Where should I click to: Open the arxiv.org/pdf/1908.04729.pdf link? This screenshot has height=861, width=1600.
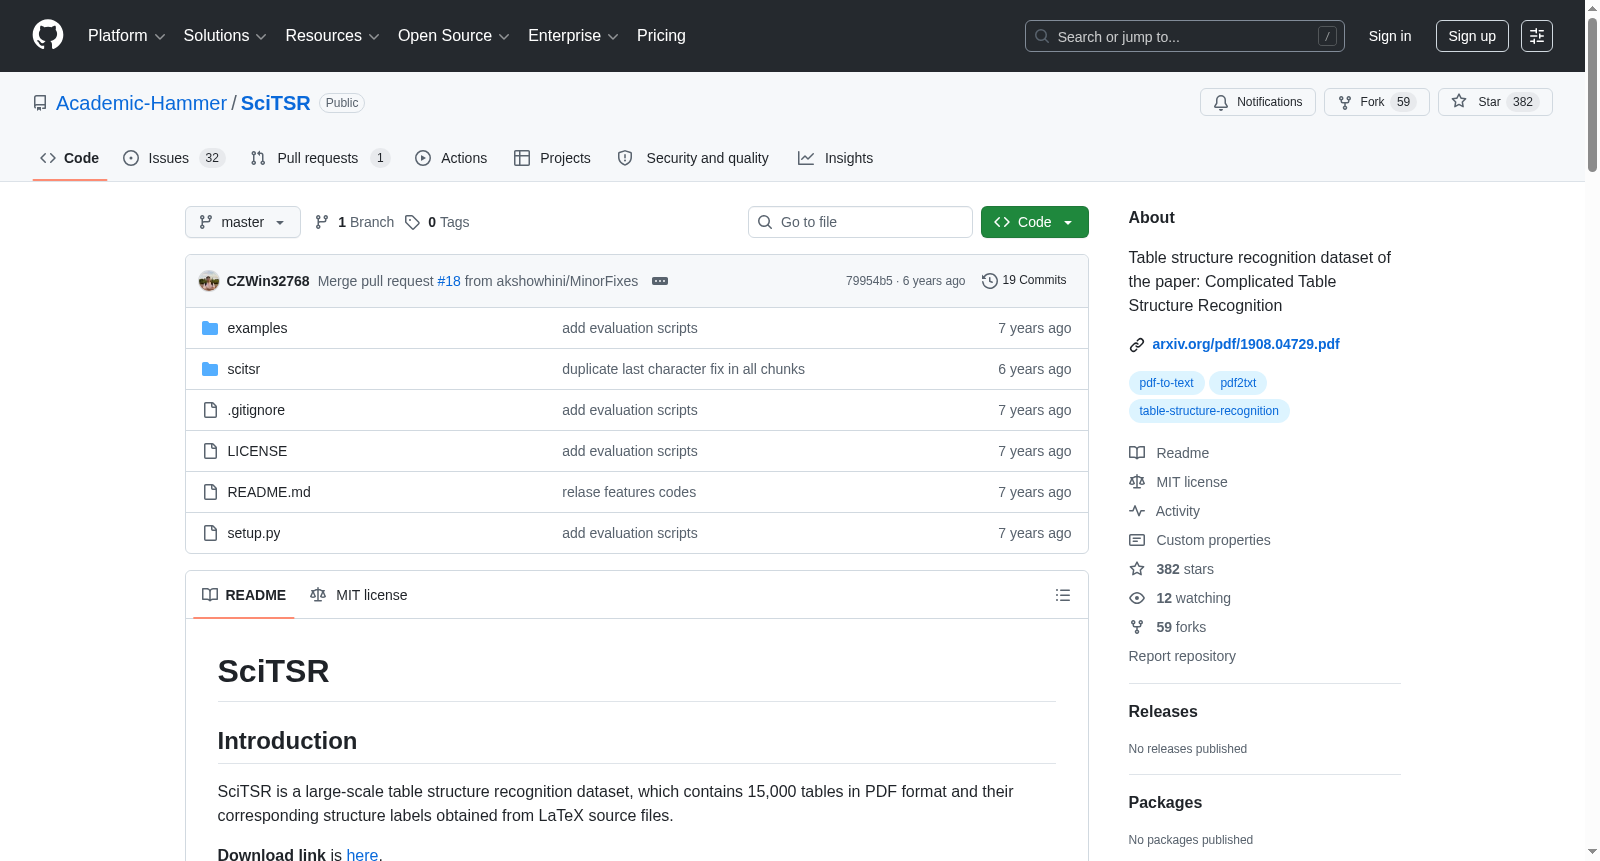point(1246,344)
